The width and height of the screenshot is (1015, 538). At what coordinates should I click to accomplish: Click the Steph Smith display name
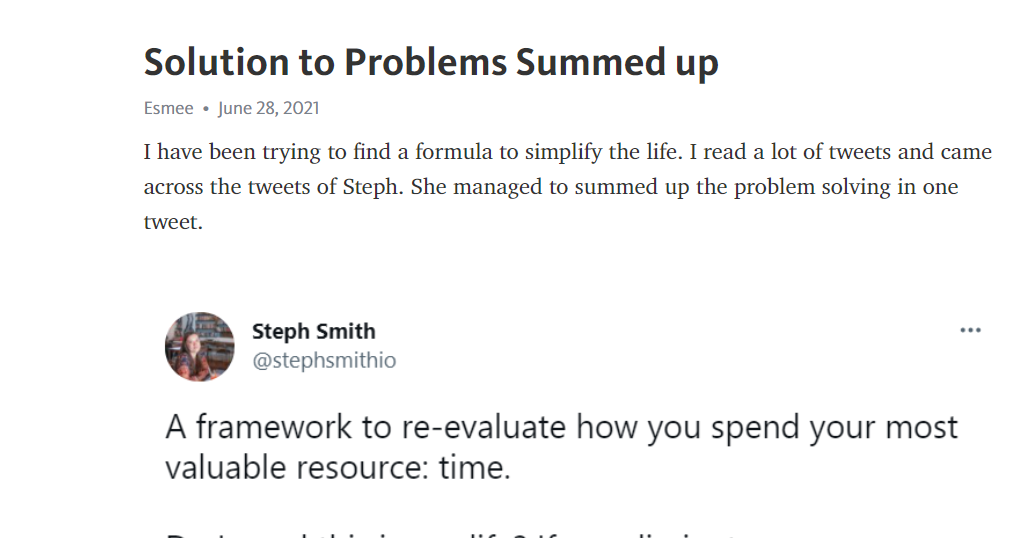(313, 331)
